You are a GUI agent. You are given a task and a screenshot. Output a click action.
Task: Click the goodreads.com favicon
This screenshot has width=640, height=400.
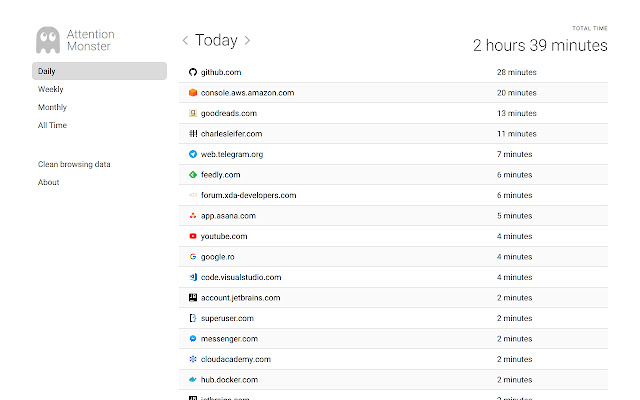click(x=193, y=113)
